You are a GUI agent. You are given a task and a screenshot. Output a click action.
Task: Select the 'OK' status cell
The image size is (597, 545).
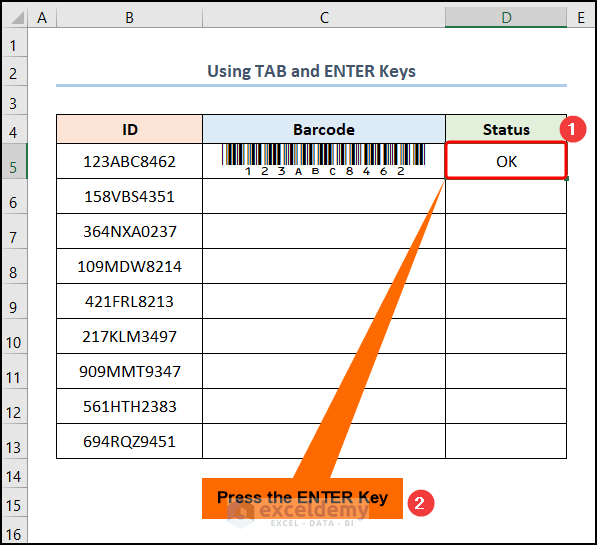coord(506,161)
